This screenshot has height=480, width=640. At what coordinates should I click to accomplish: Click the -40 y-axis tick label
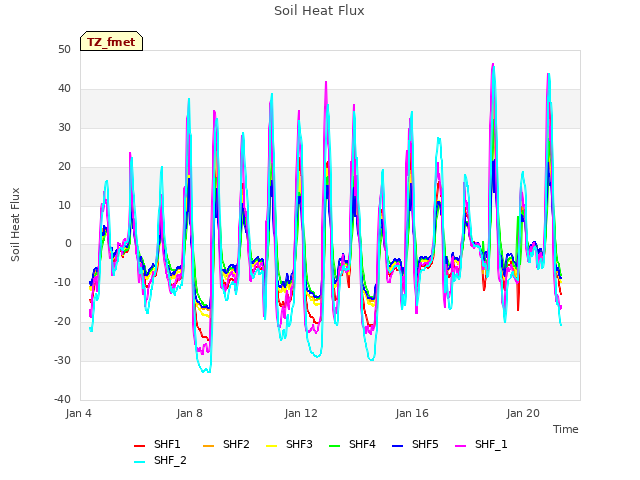tap(63, 399)
